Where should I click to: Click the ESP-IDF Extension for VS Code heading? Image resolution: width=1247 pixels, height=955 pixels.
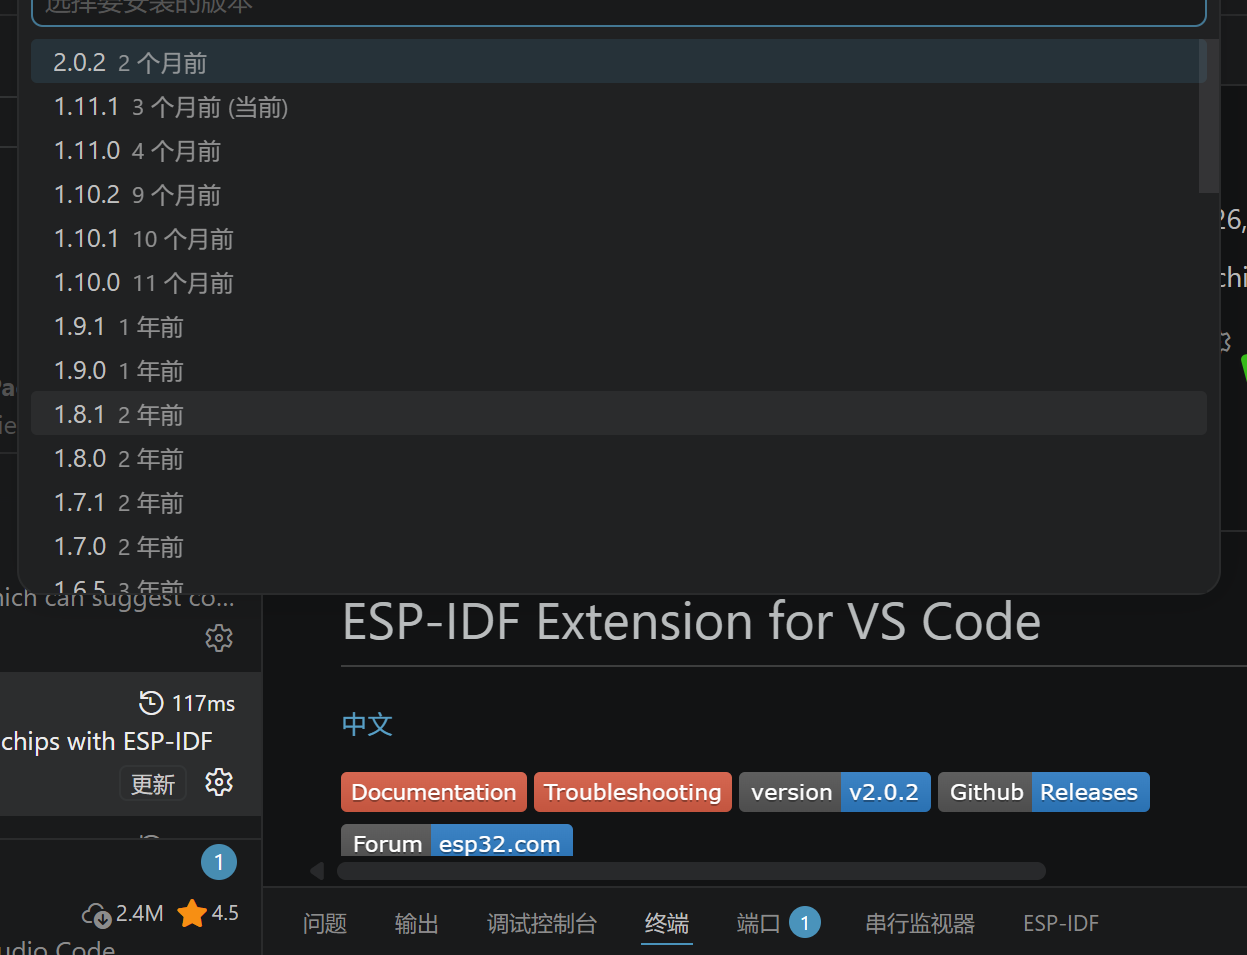pos(691,622)
